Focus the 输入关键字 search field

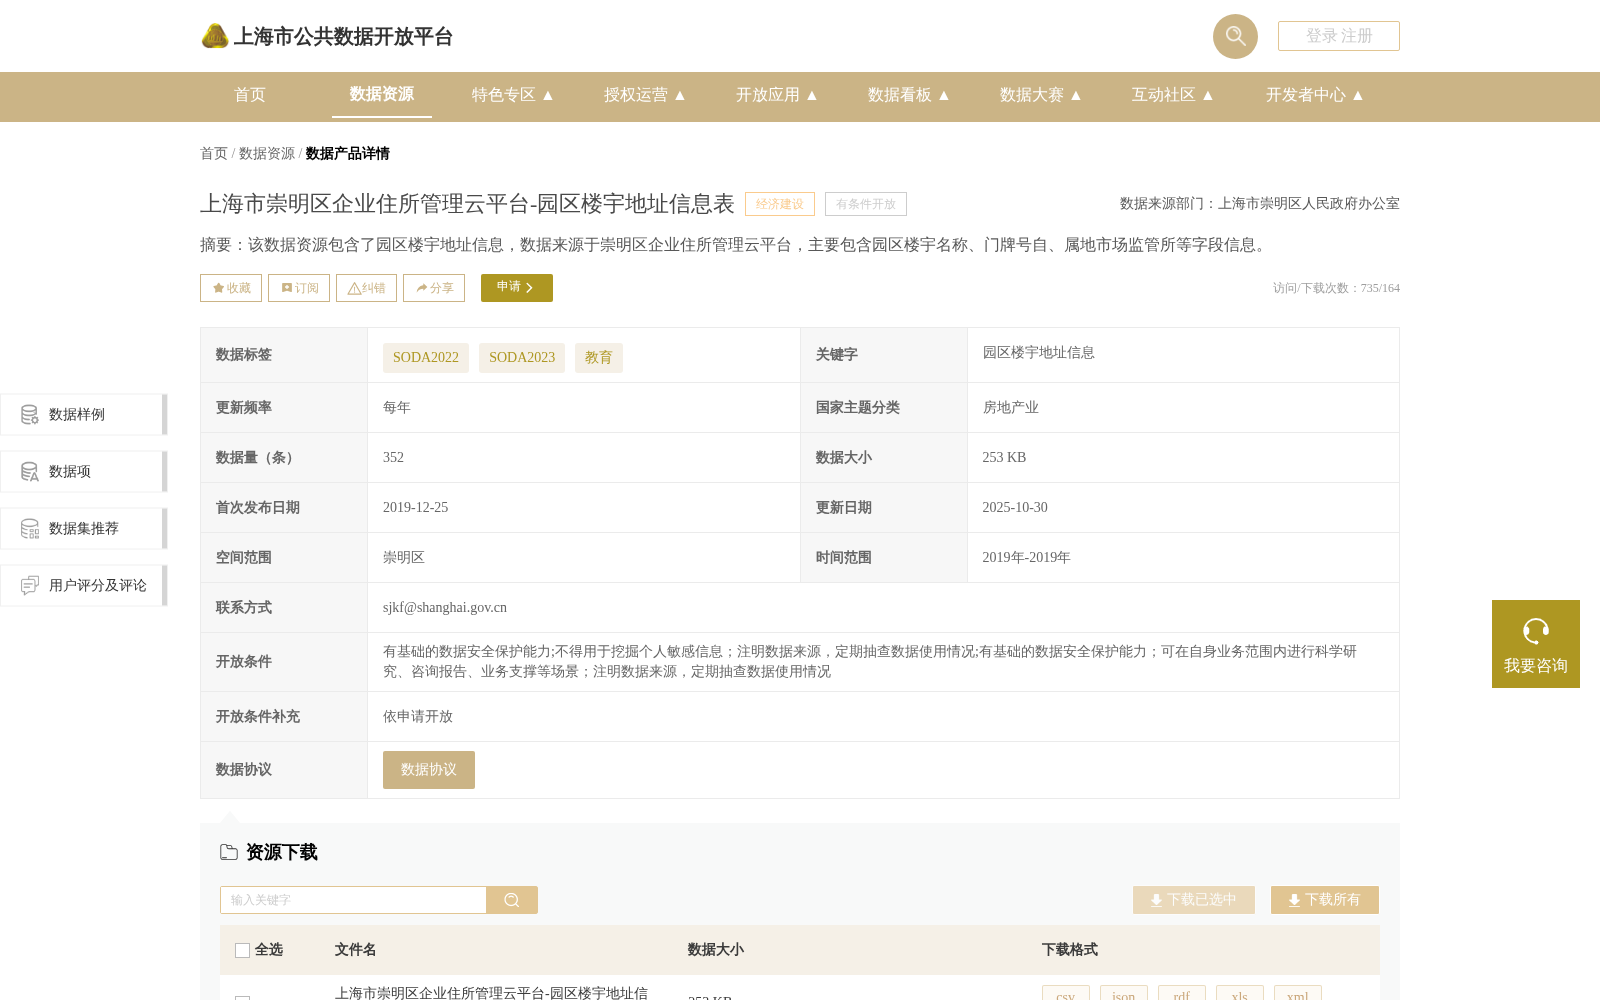pyautogui.click(x=353, y=900)
